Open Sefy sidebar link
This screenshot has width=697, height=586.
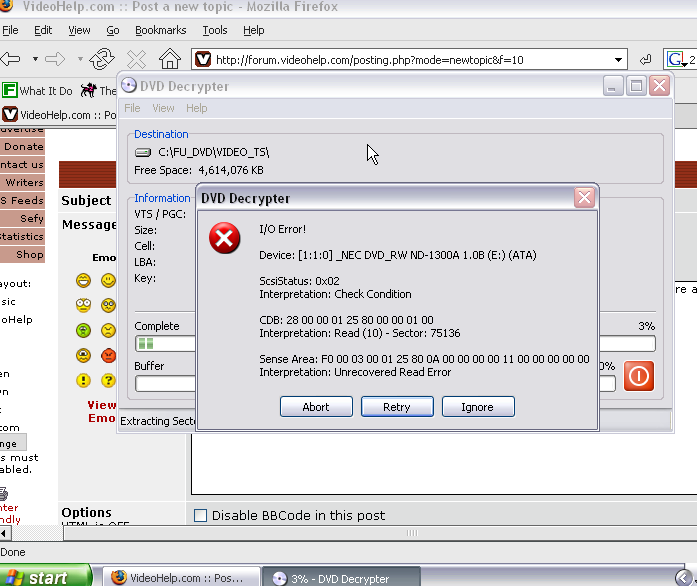31,218
